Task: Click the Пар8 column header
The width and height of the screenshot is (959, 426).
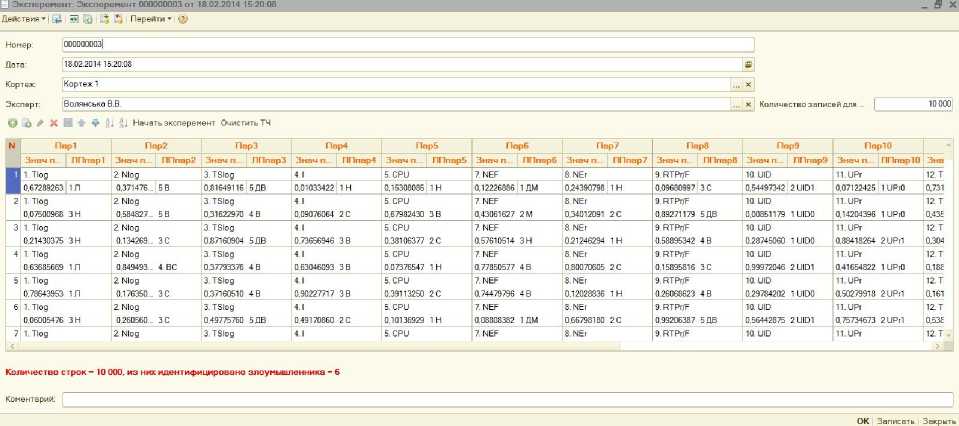Action: pos(698,146)
